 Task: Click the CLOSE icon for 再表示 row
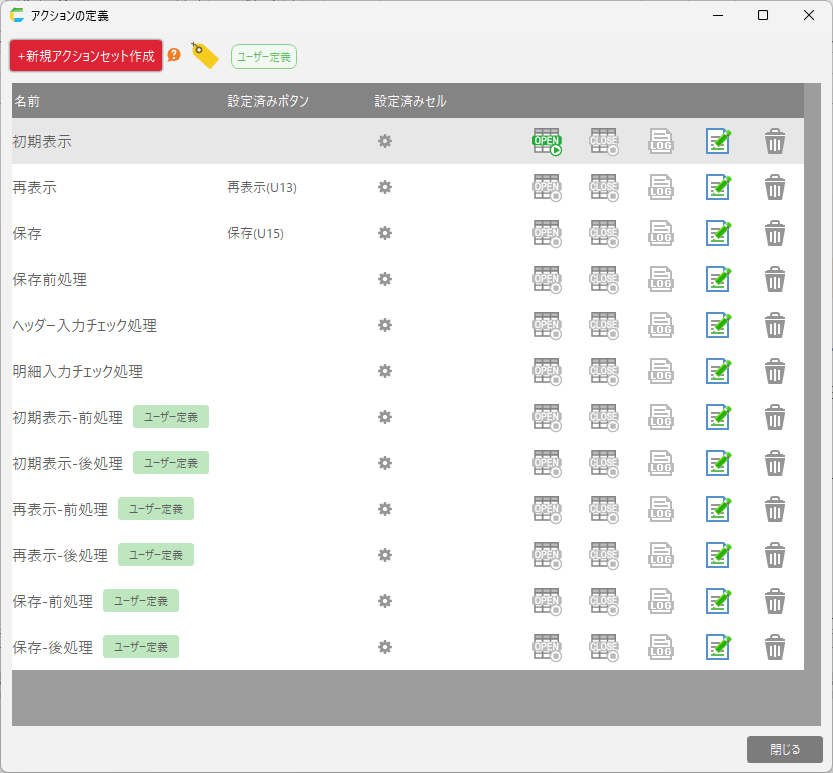(604, 187)
